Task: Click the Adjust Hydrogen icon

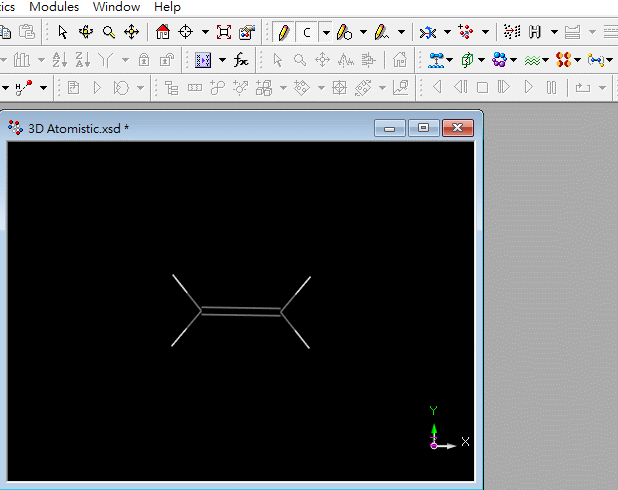Action: (x=536, y=32)
